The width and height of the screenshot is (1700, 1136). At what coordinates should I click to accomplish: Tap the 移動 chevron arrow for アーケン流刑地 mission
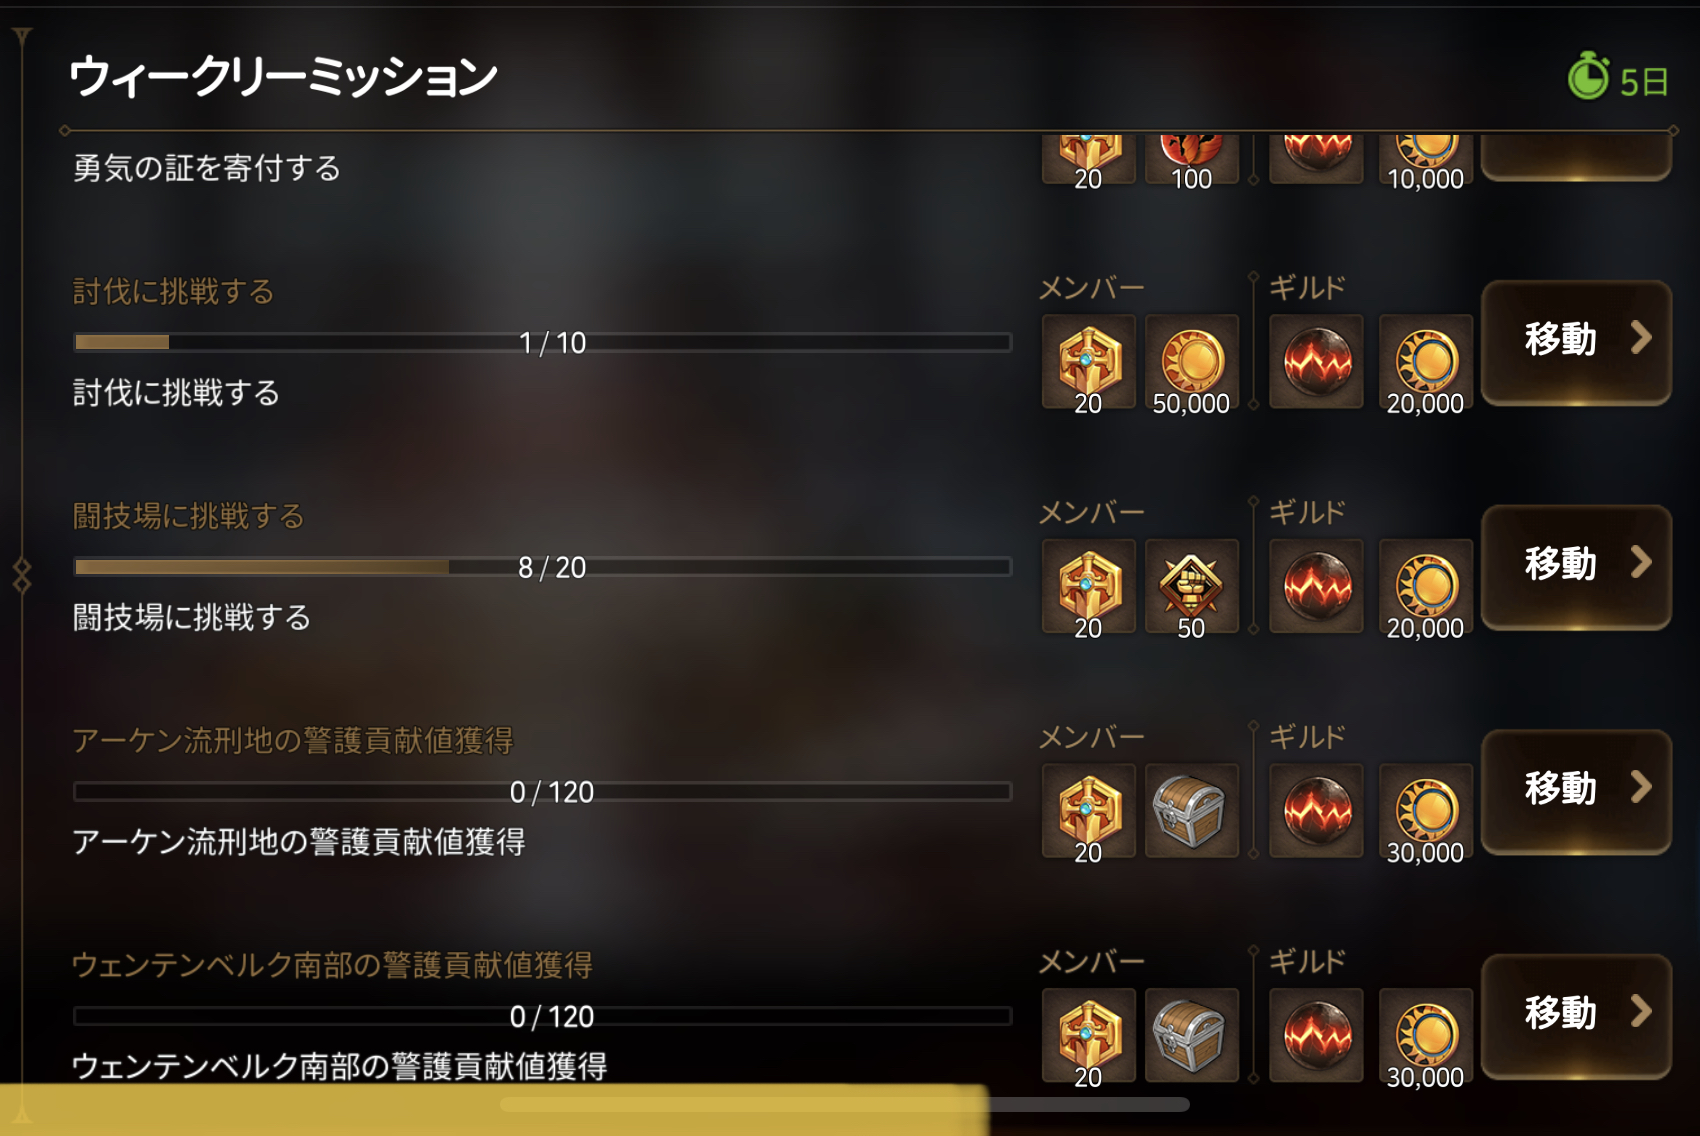pyautogui.click(x=1640, y=787)
